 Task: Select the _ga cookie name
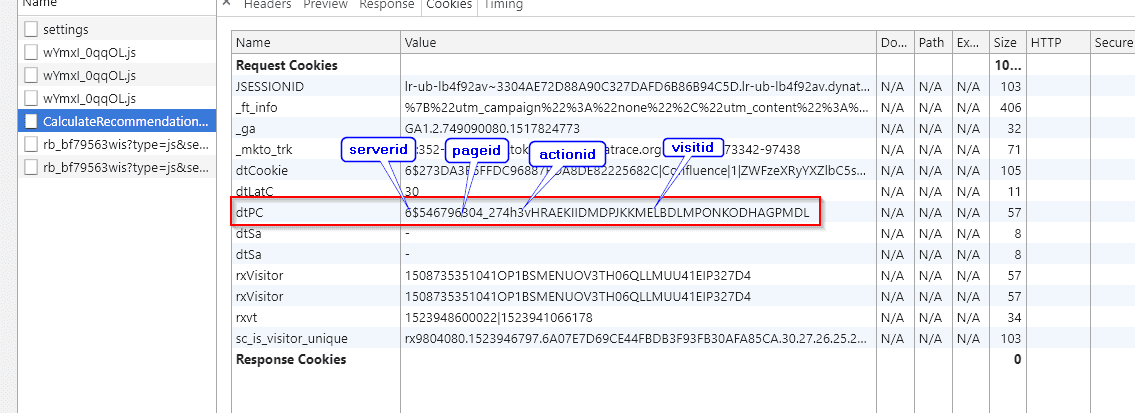coord(246,129)
